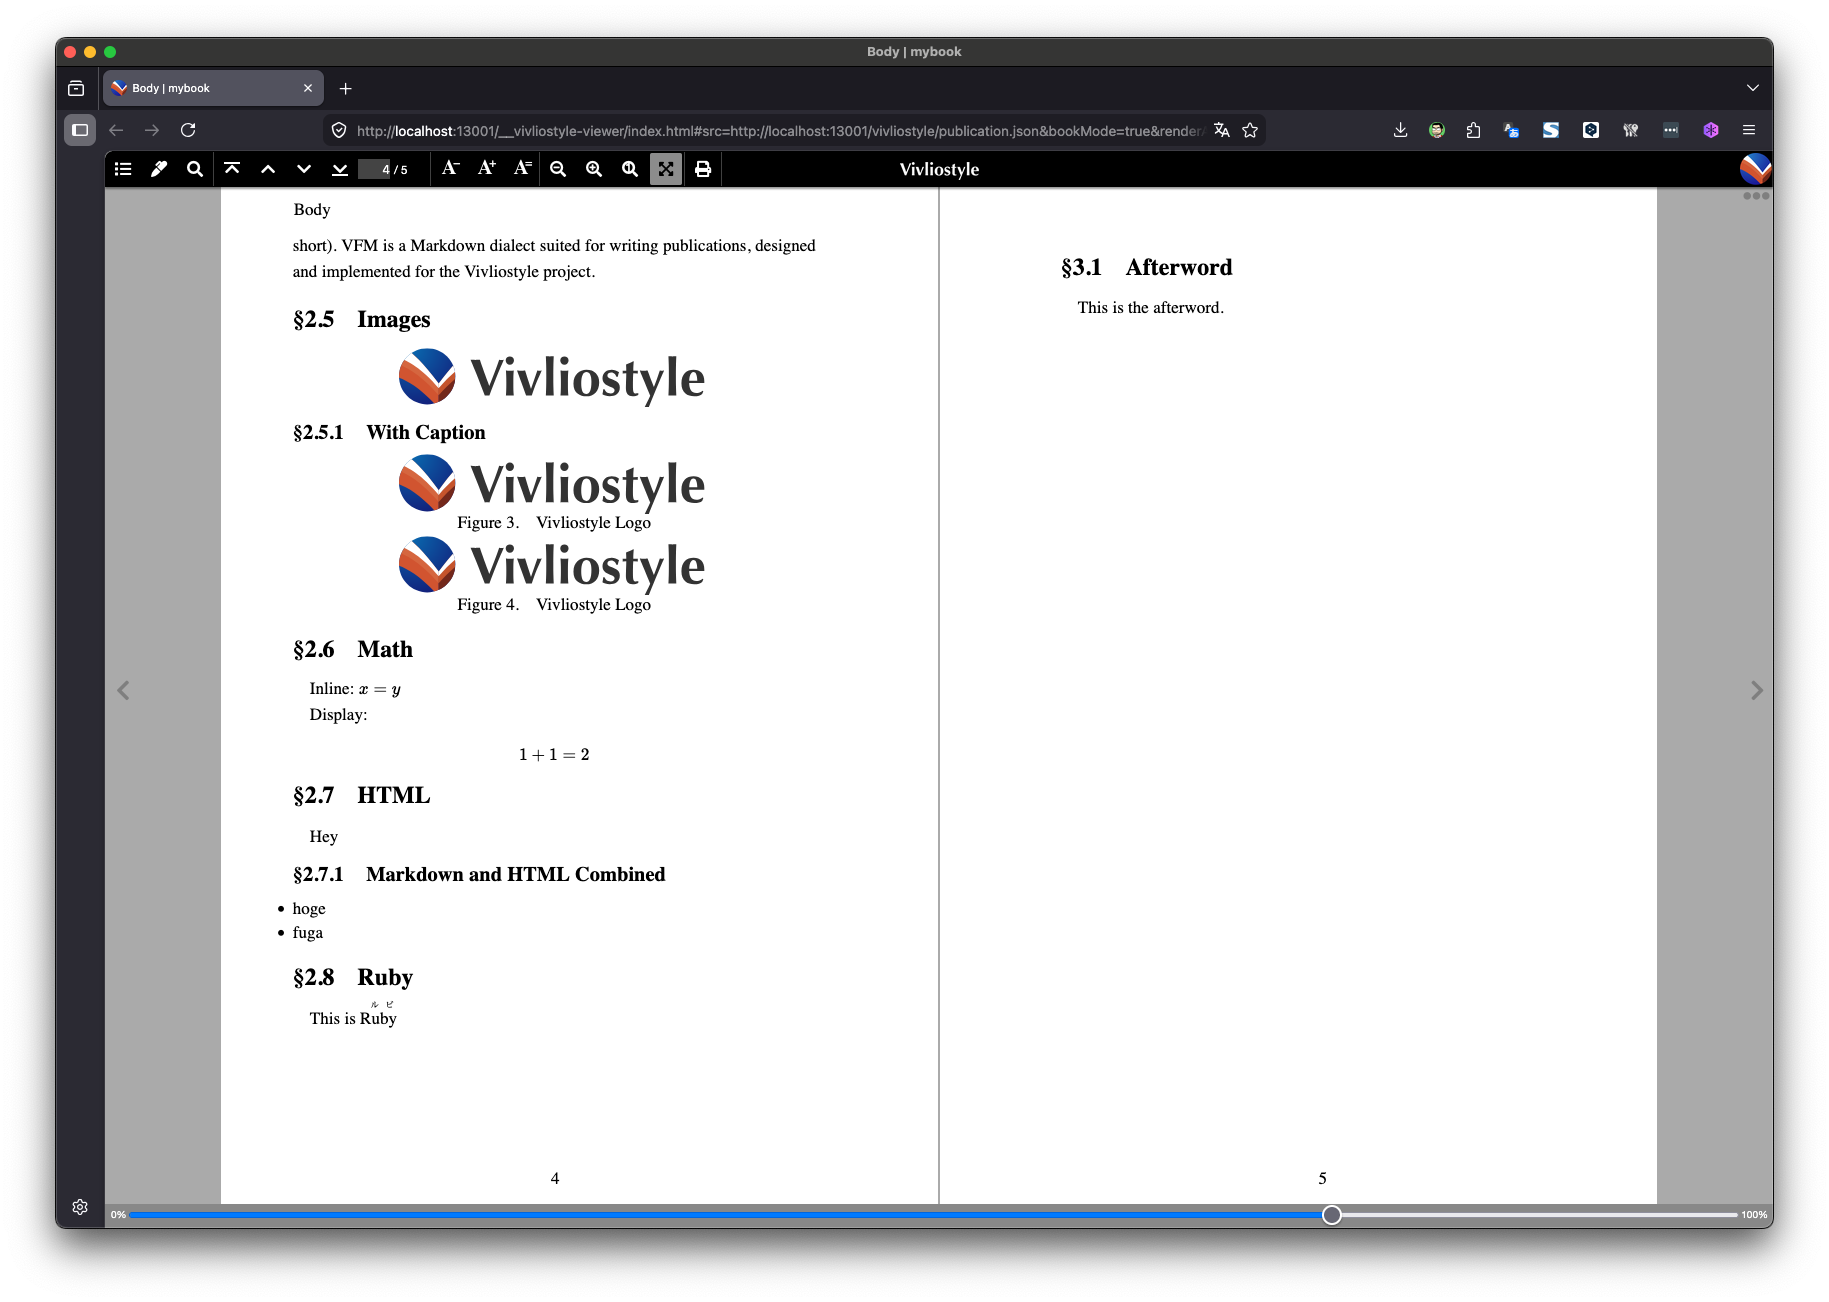Open the find-in-document search tool

point(195,169)
